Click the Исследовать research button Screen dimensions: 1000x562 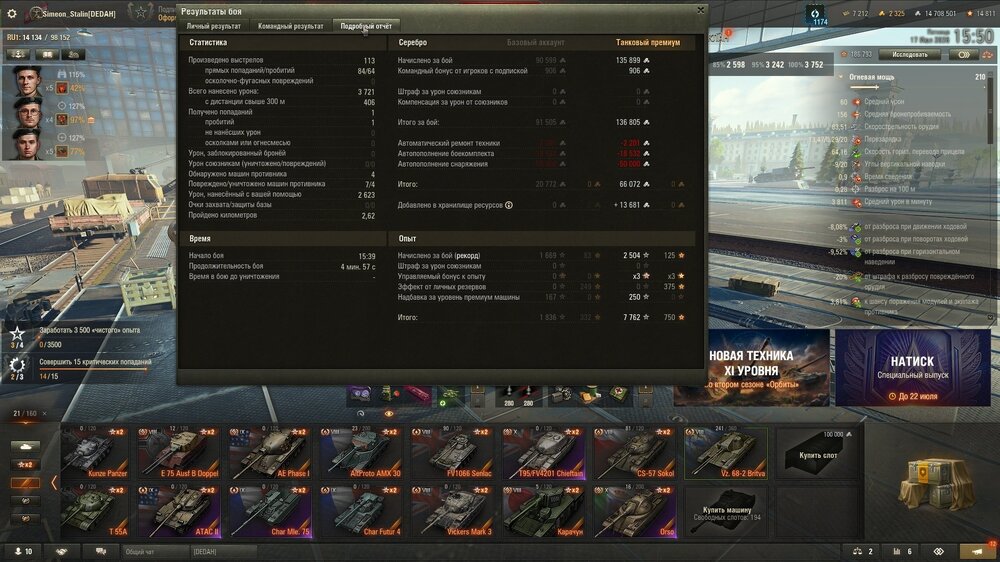pos(910,55)
